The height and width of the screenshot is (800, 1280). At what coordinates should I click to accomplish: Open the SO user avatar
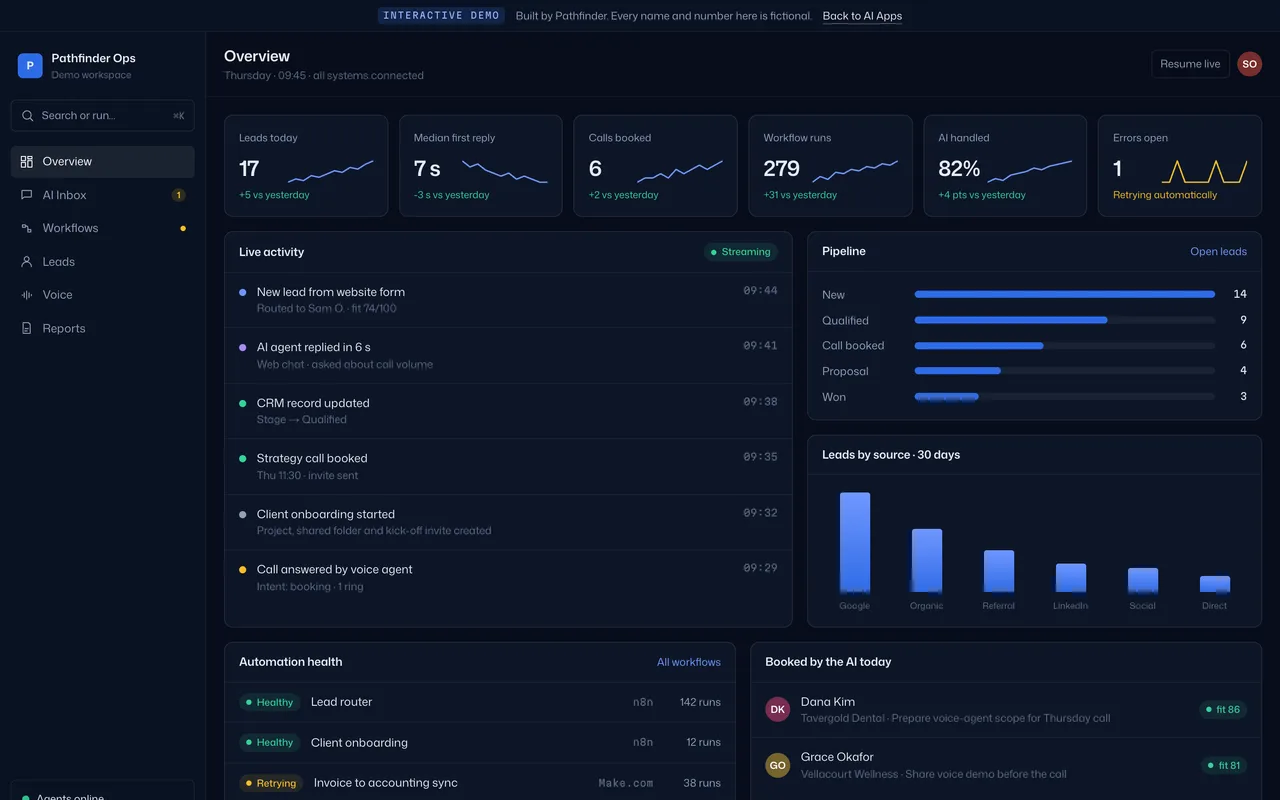point(1249,64)
